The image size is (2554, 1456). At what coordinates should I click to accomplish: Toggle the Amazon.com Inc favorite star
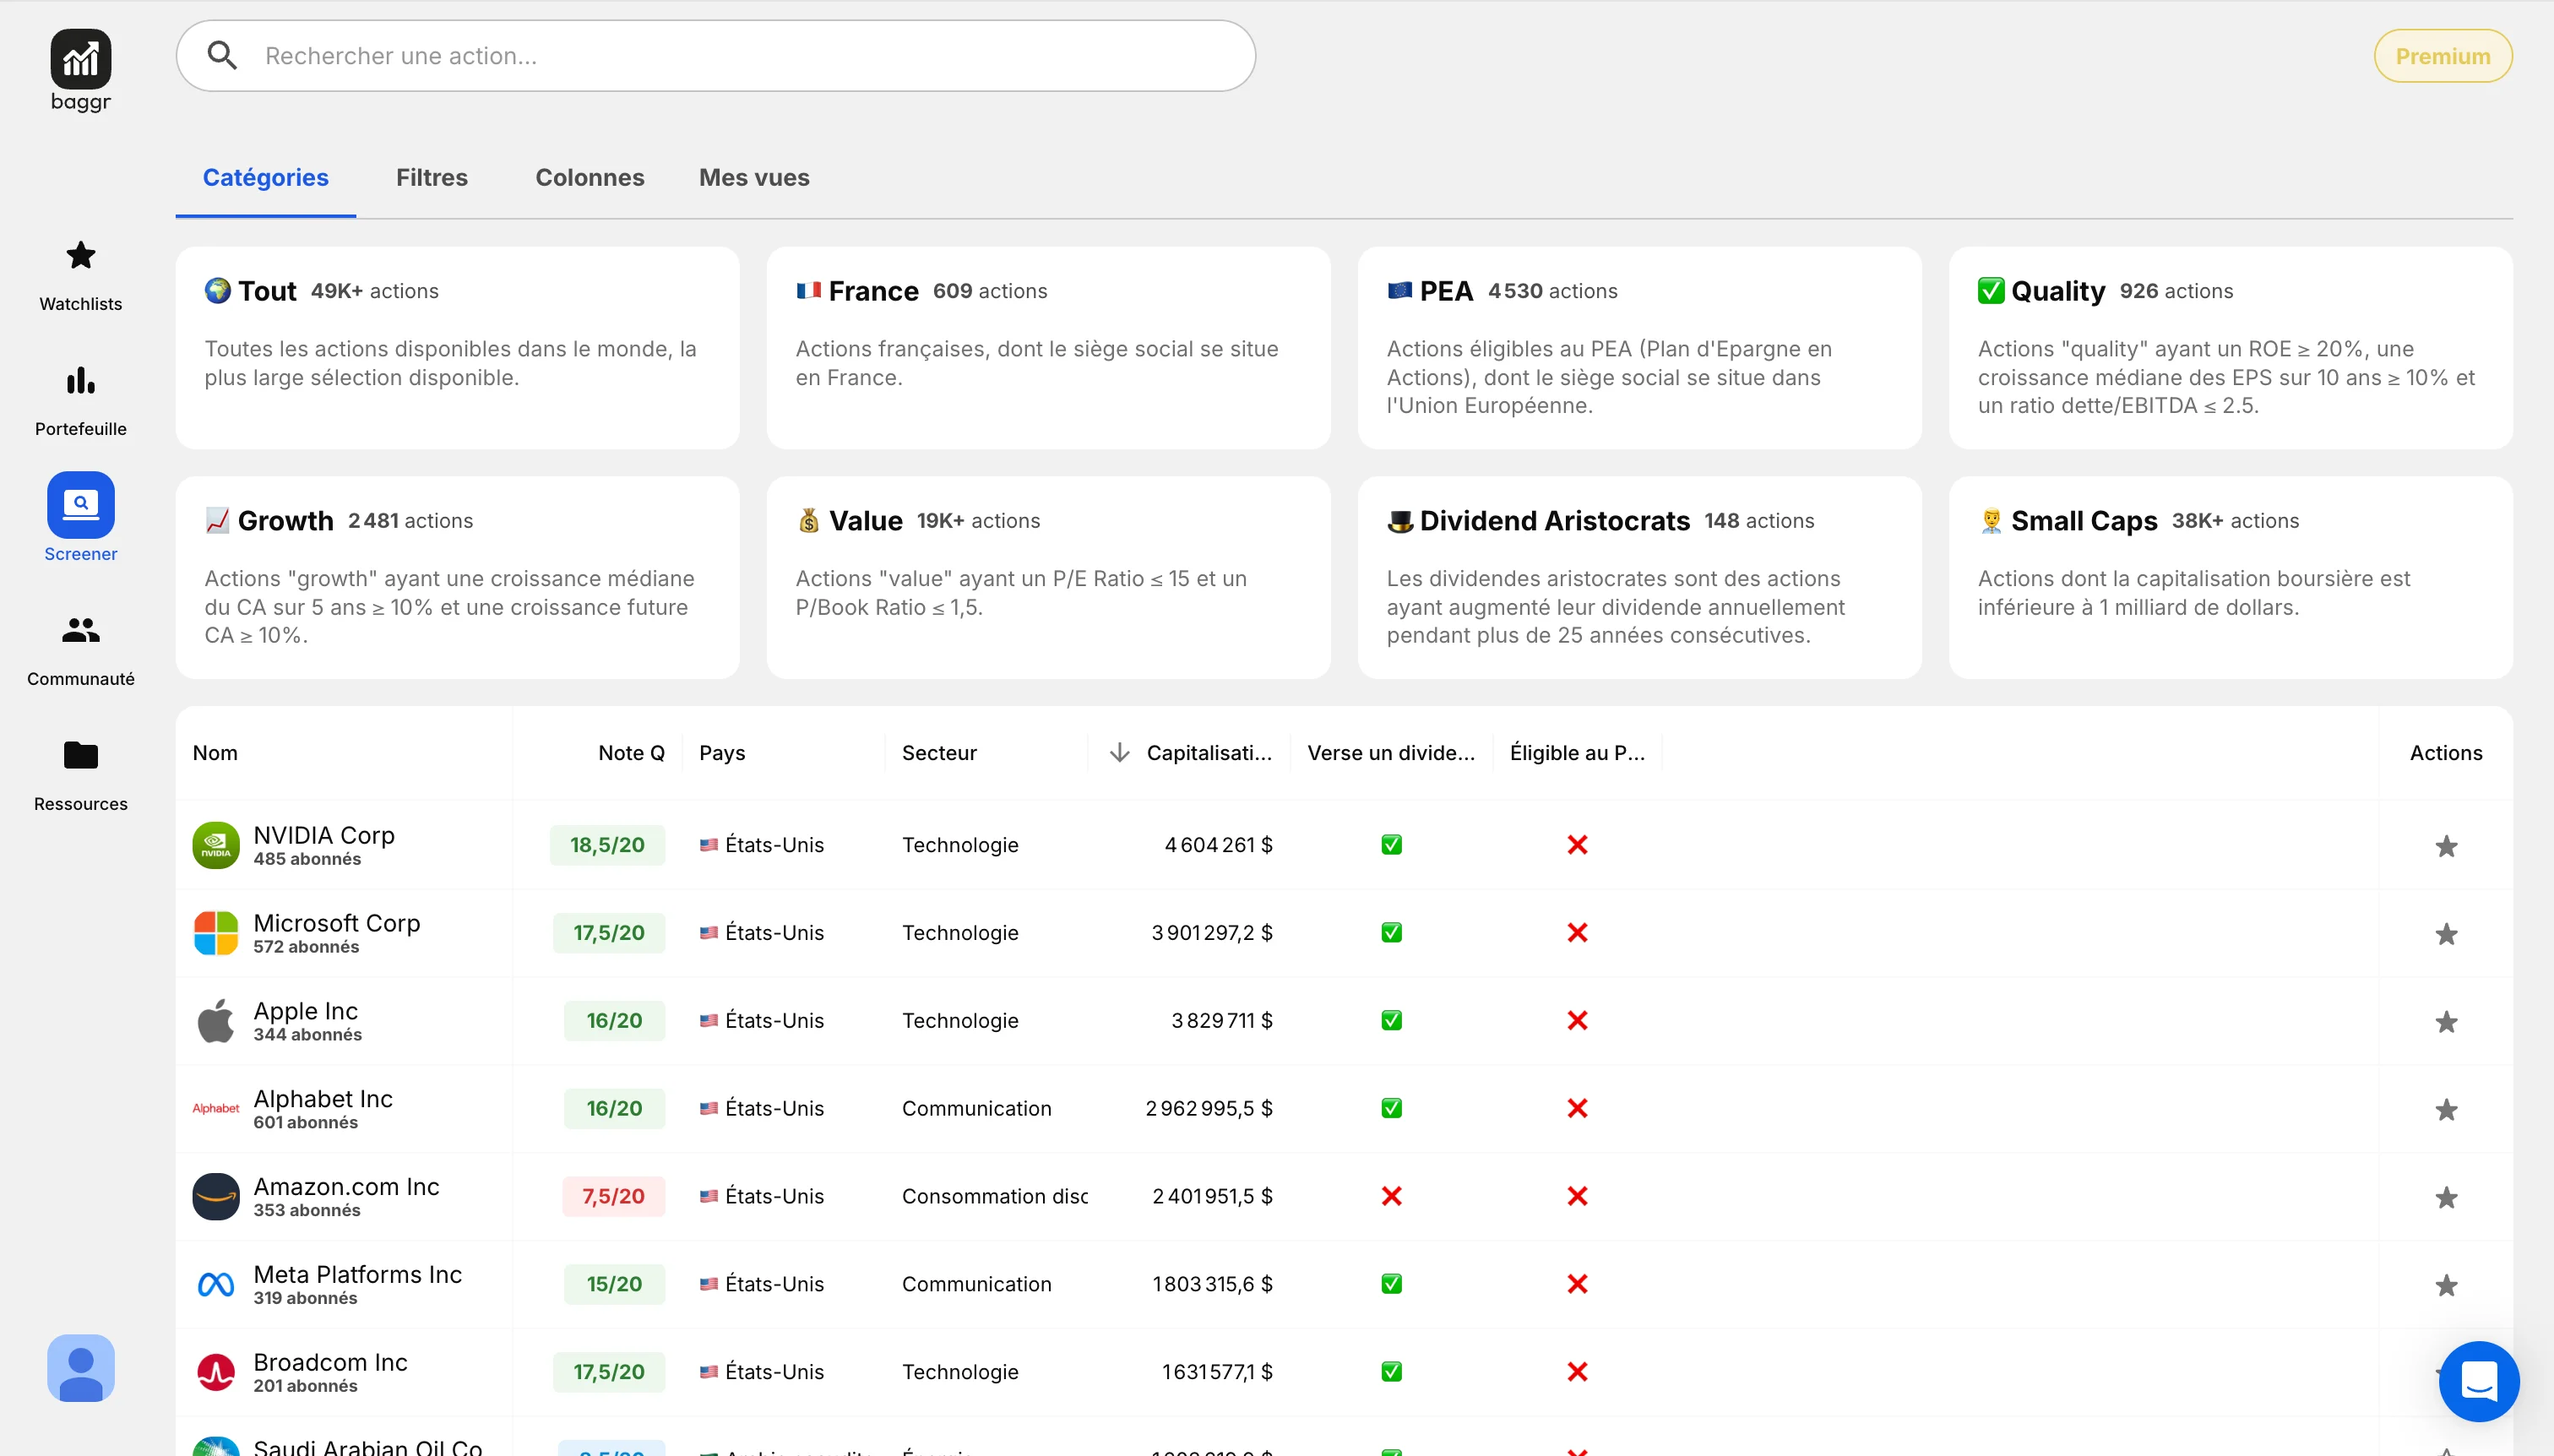tap(2445, 1197)
